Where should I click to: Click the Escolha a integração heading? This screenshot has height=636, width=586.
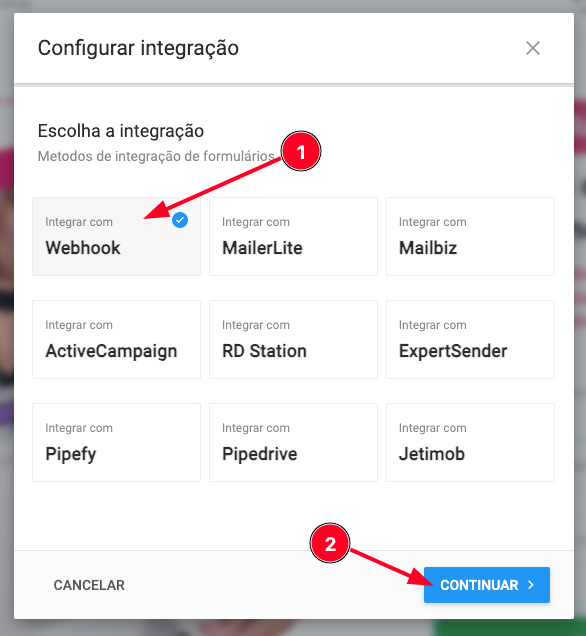pyautogui.click(x=121, y=131)
